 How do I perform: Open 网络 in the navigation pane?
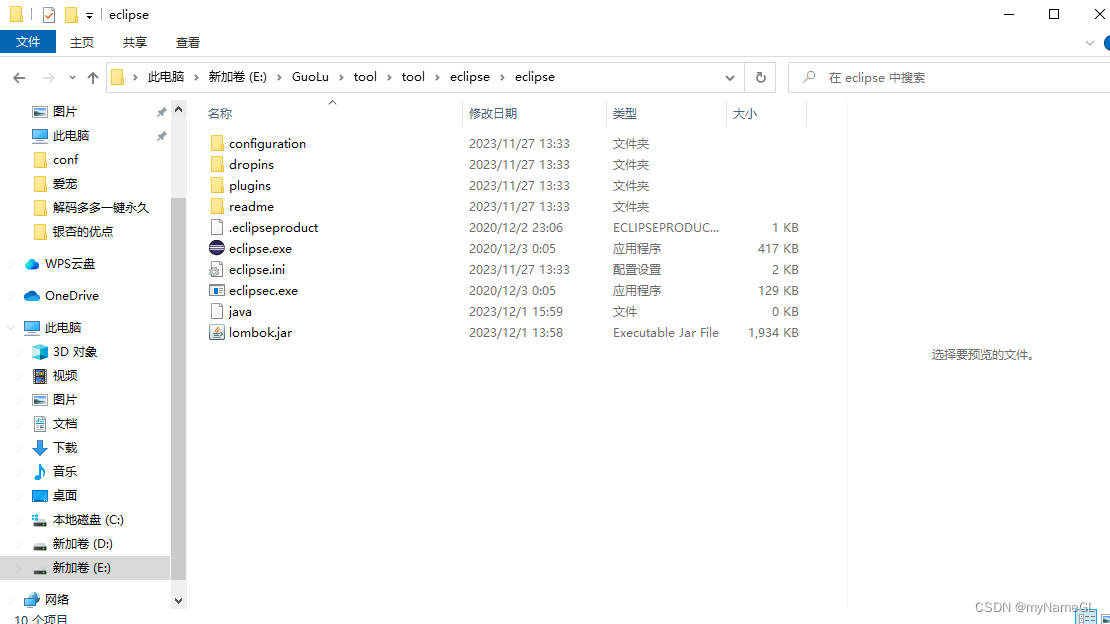[47, 599]
